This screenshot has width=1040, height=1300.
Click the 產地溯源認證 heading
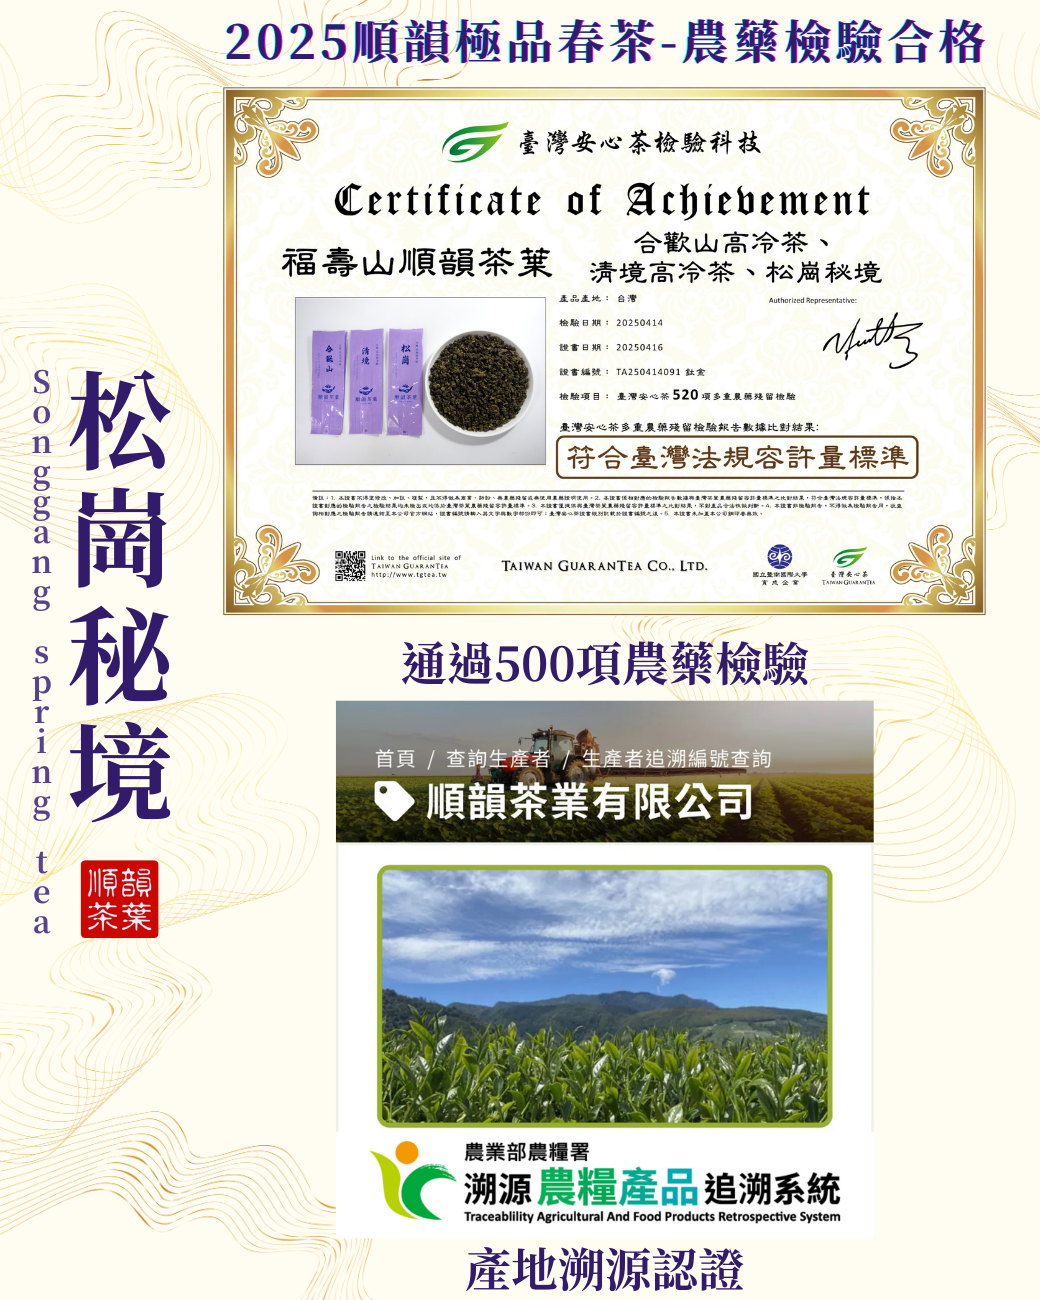[605, 1270]
